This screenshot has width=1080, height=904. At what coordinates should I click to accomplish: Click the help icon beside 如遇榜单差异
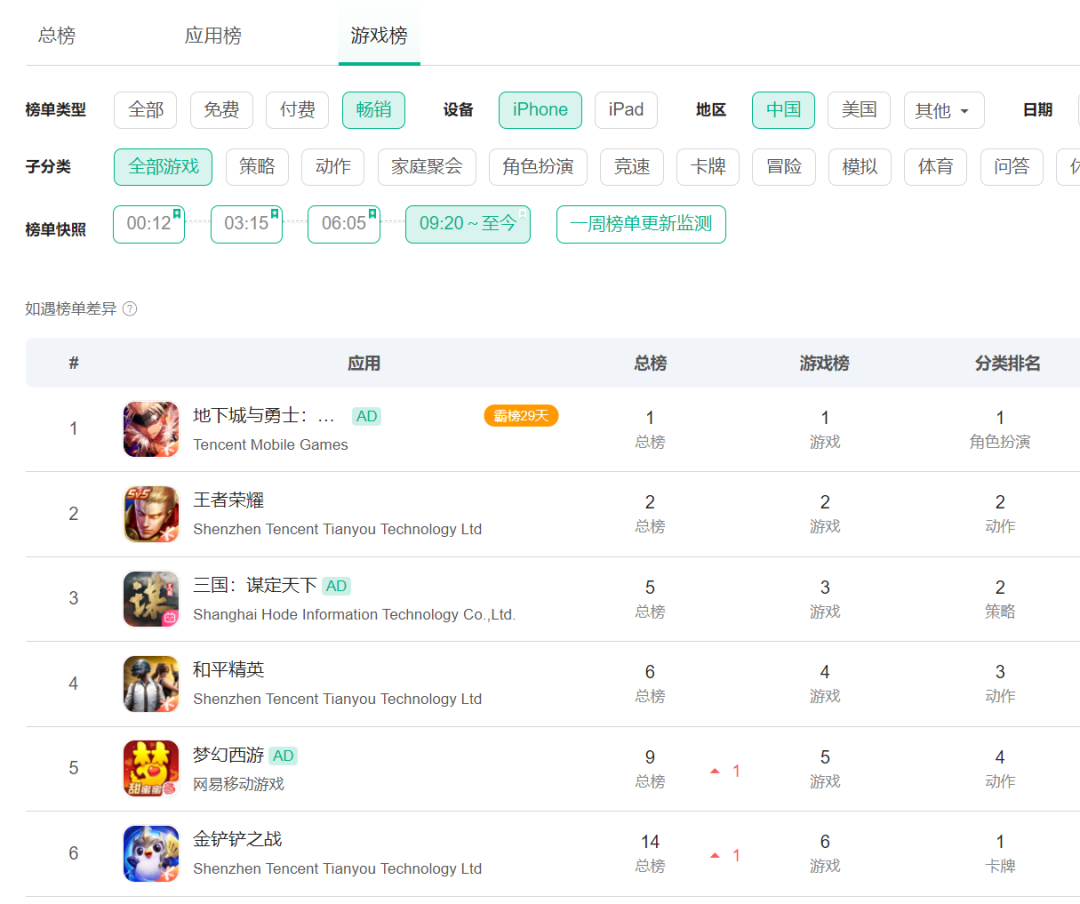(x=129, y=309)
